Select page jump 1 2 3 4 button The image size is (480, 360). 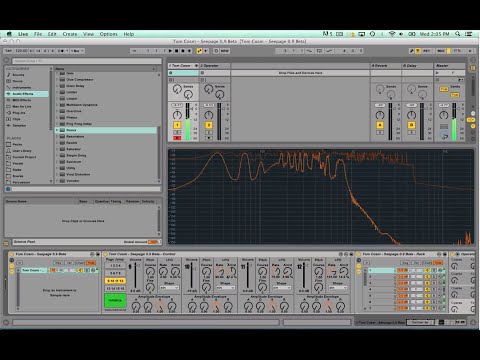115,266
